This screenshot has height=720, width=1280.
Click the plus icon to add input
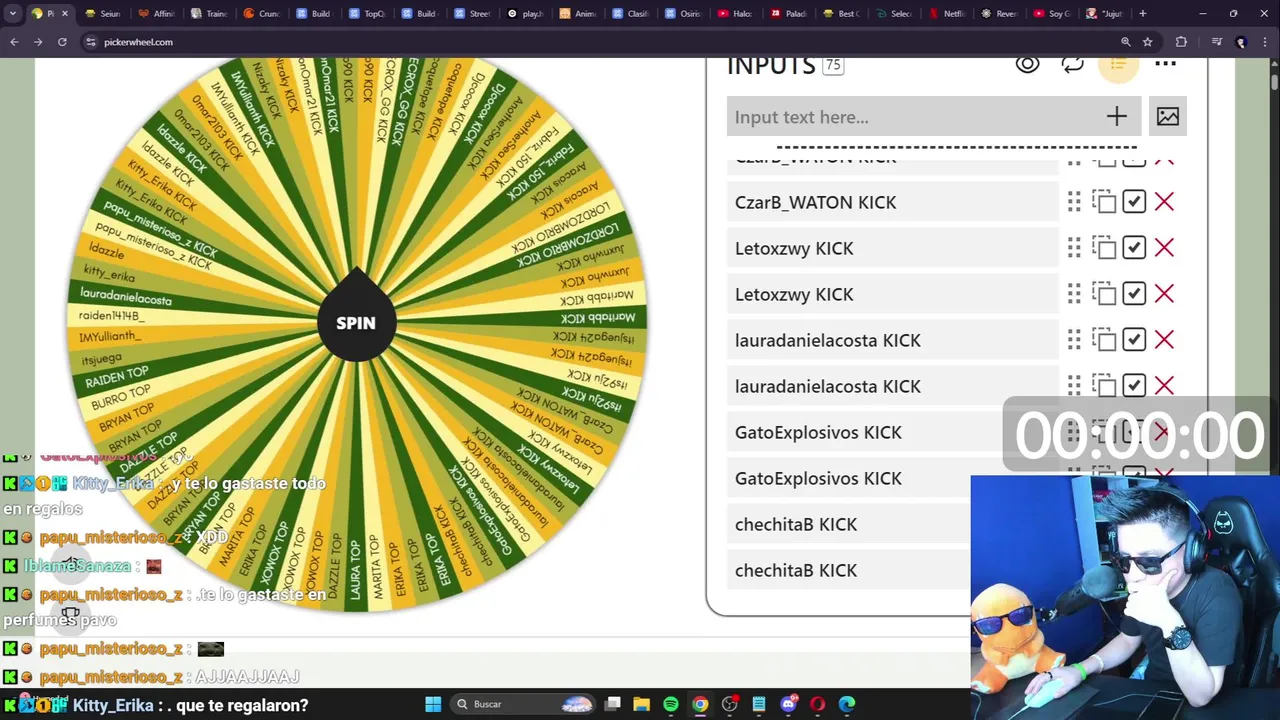click(x=1116, y=117)
